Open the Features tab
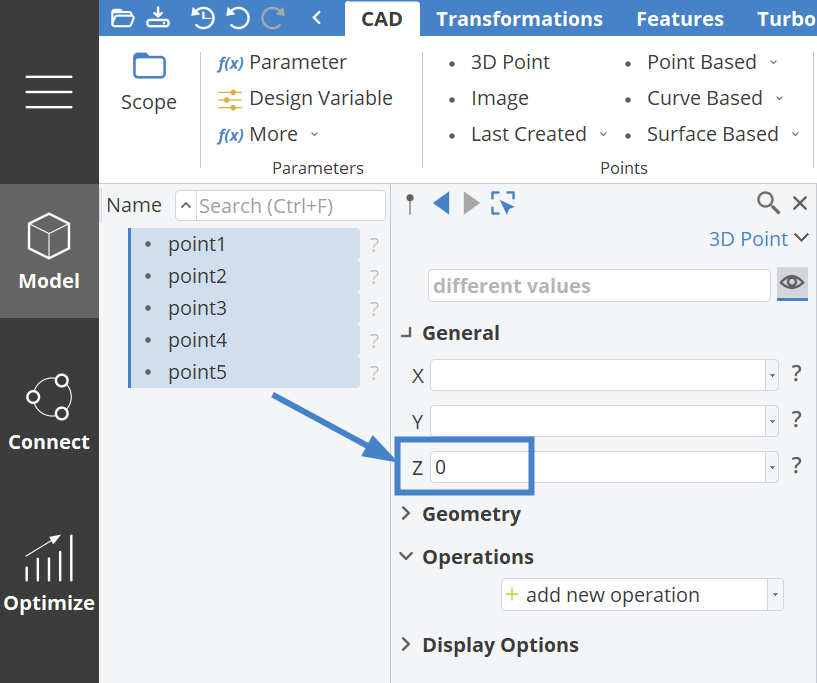The image size is (817, 683). pyautogui.click(x=680, y=19)
